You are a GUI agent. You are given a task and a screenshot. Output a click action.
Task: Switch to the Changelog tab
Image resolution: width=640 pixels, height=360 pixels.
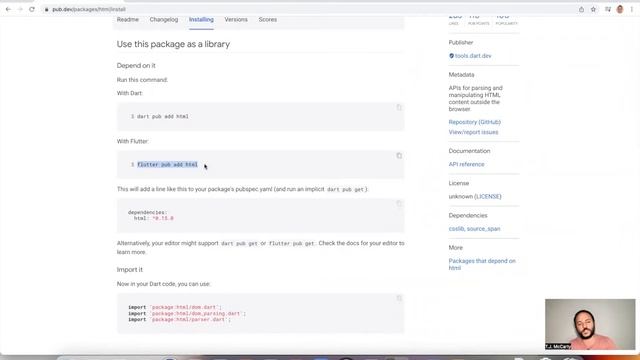pos(164,20)
